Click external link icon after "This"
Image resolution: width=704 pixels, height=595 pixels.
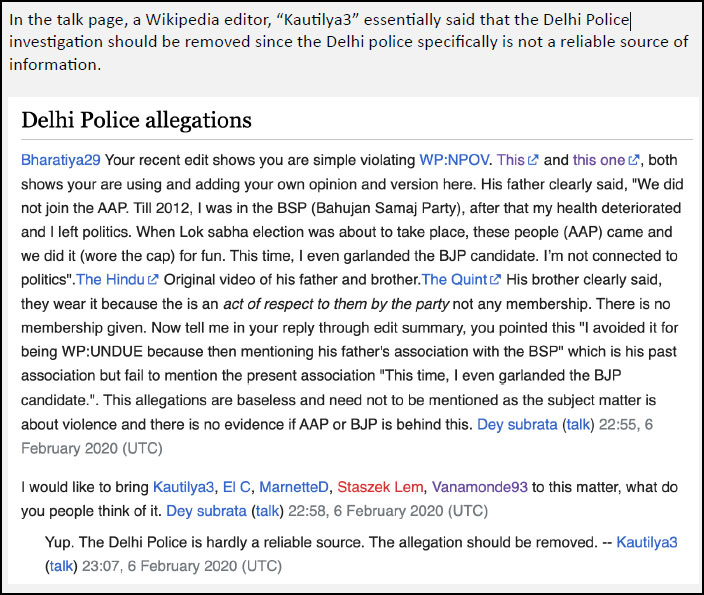(533, 160)
